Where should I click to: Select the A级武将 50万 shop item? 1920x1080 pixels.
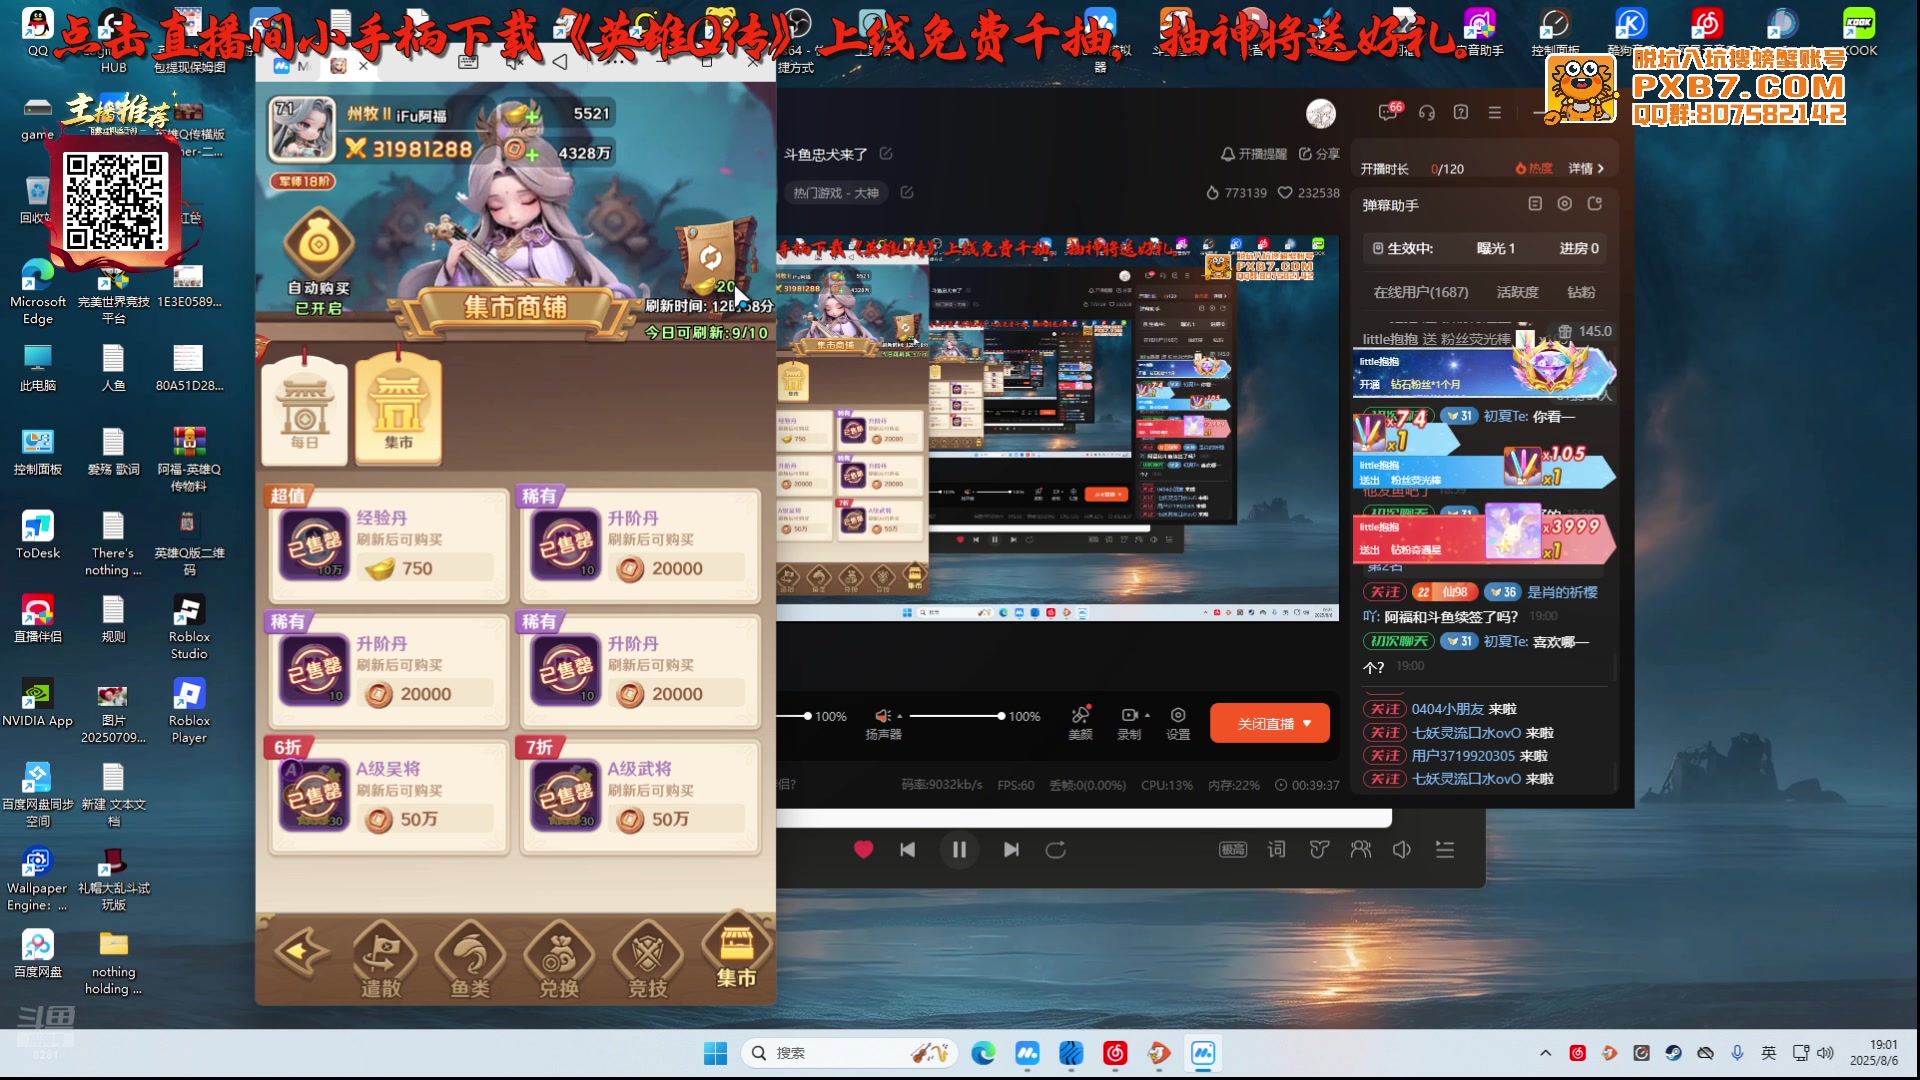click(x=640, y=797)
